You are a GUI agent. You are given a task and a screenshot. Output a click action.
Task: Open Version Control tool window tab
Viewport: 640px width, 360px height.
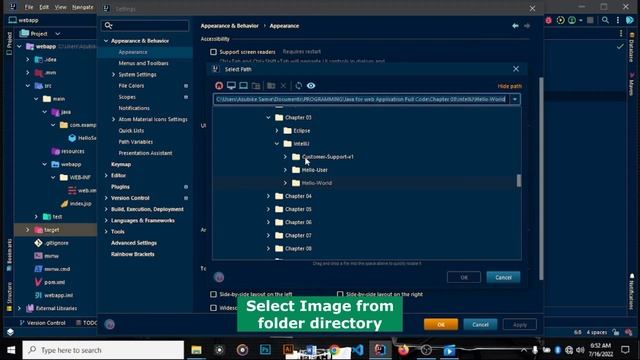coord(42,322)
